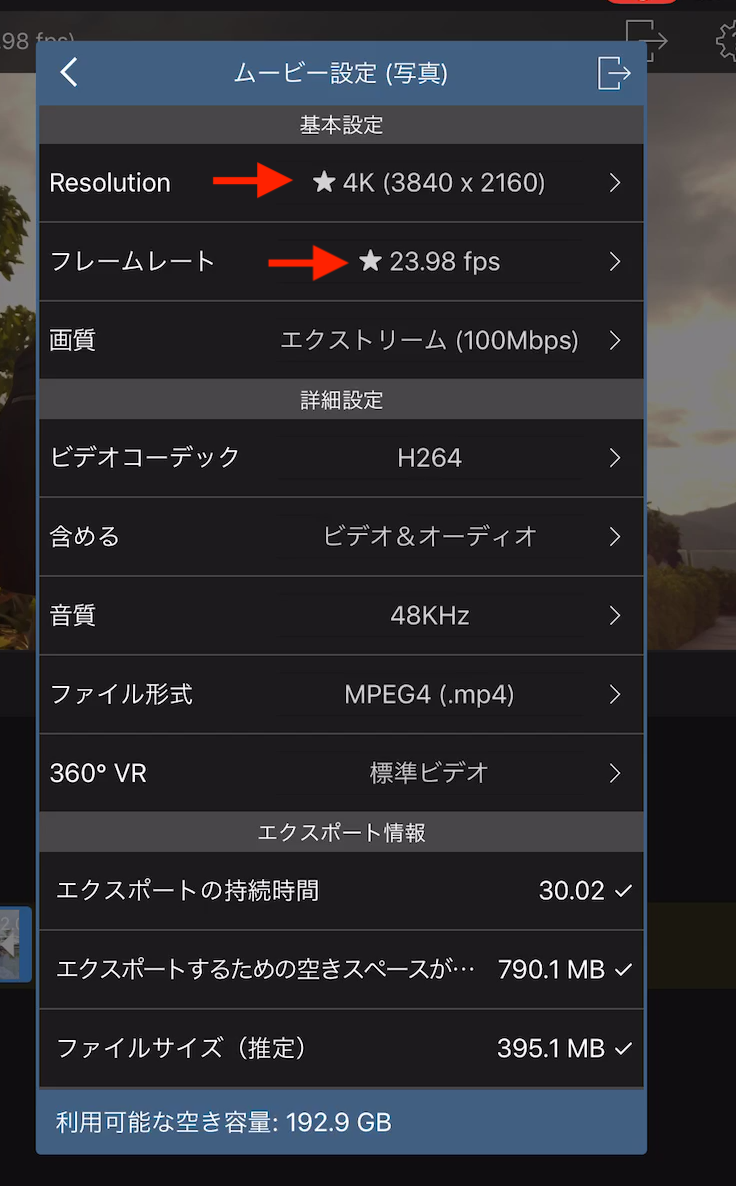
Task: Choose the 48KHz audio quality value
Action: (x=429, y=616)
